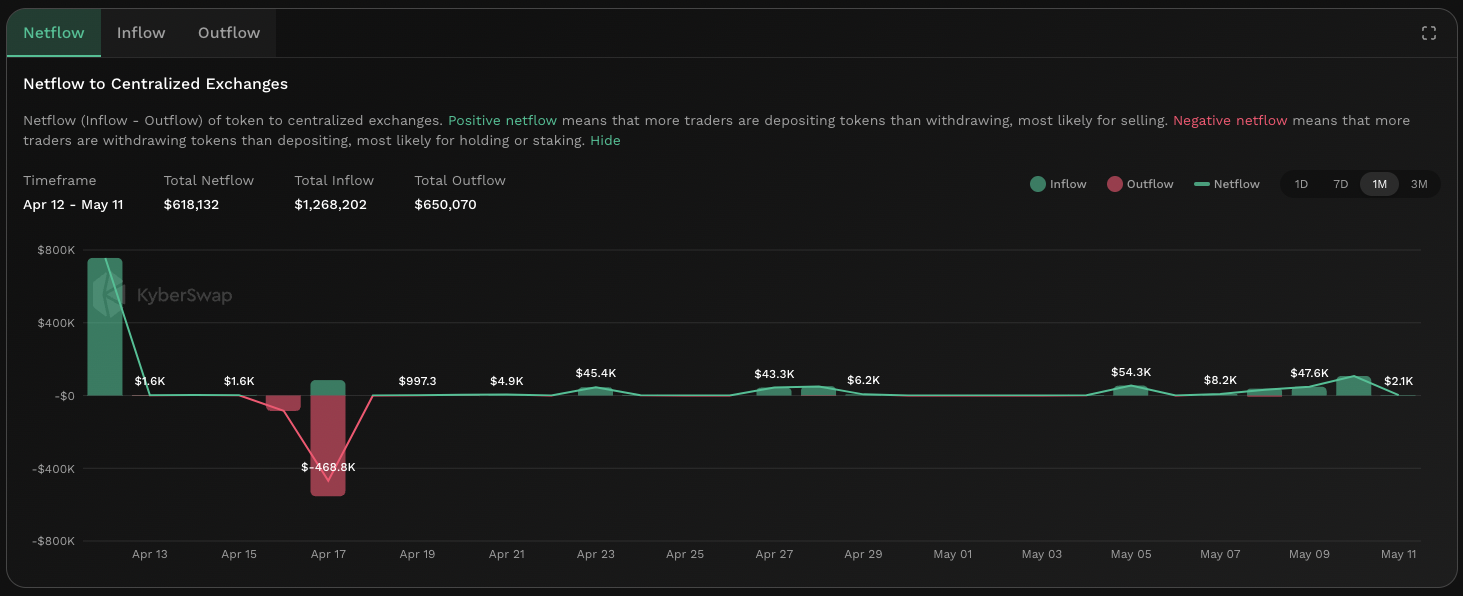This screenshot has width=1463, height=596.
Task: Toggle the Netflow line legend
Action: [x=1227, y=184]
